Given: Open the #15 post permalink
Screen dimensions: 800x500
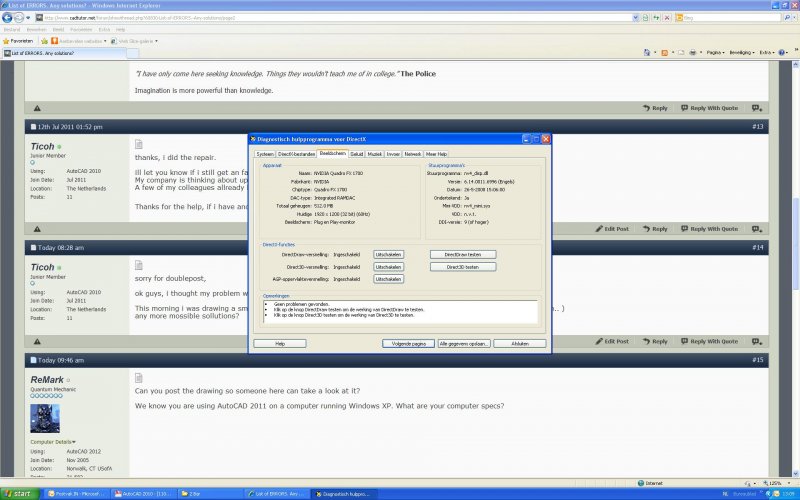Looking at the screenshot, I should pyautogui.click(x=758, y=360).
